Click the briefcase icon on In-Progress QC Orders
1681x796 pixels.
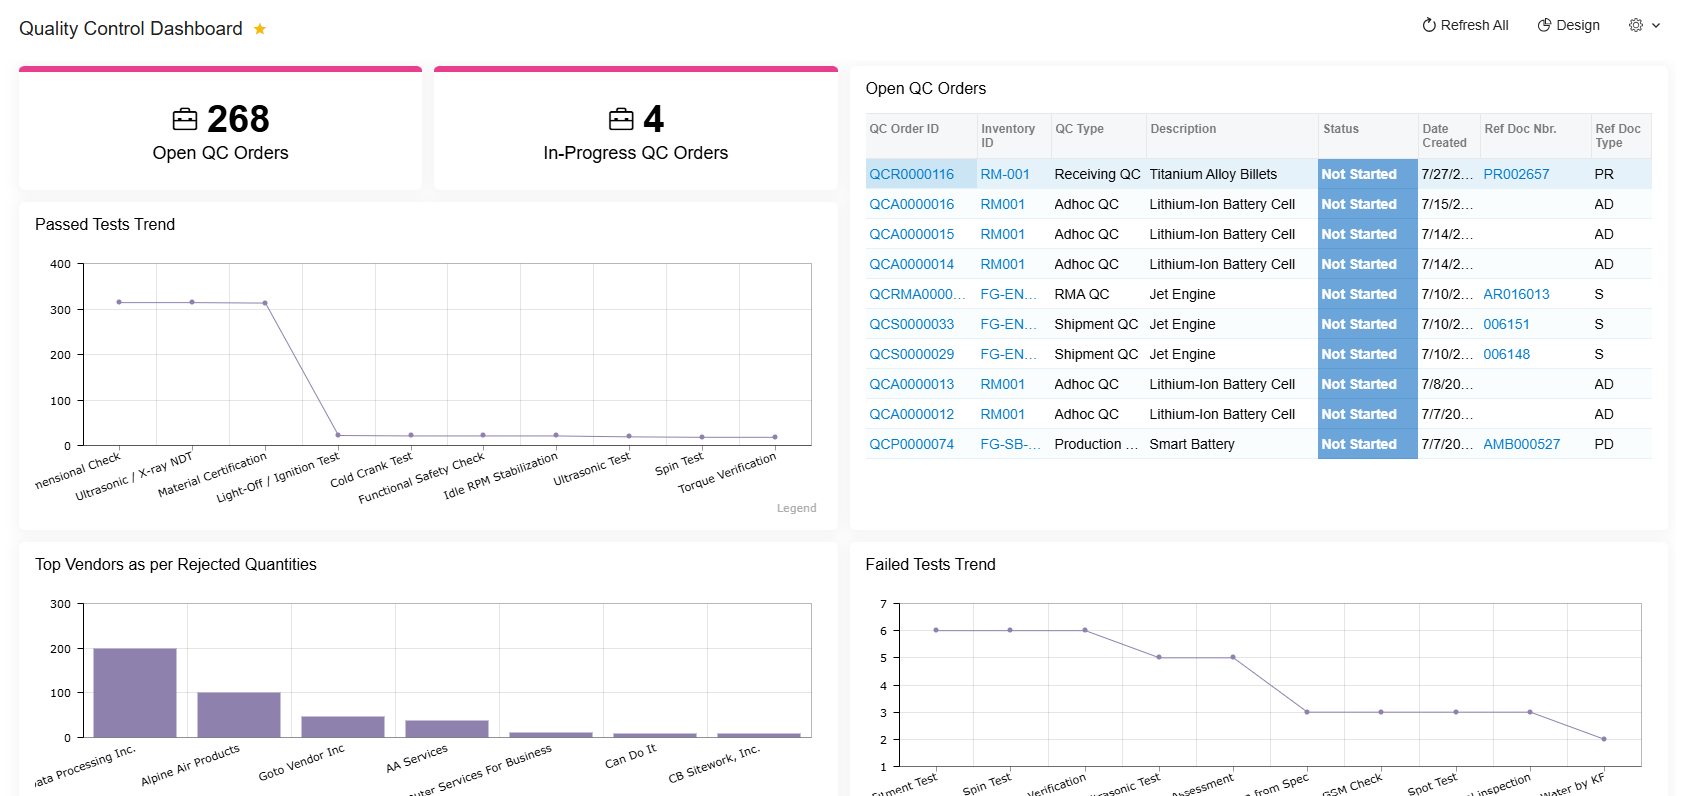(621, 120)
